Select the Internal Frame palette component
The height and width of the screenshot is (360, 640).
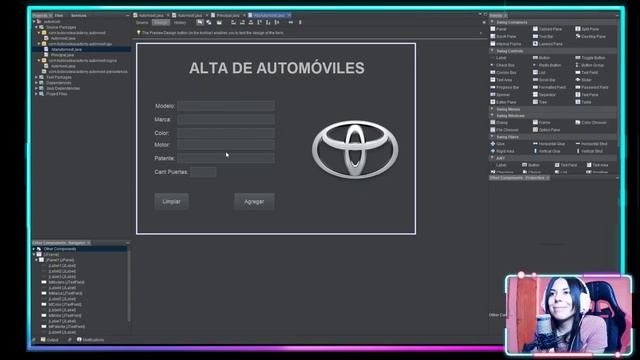coord(506,44)
